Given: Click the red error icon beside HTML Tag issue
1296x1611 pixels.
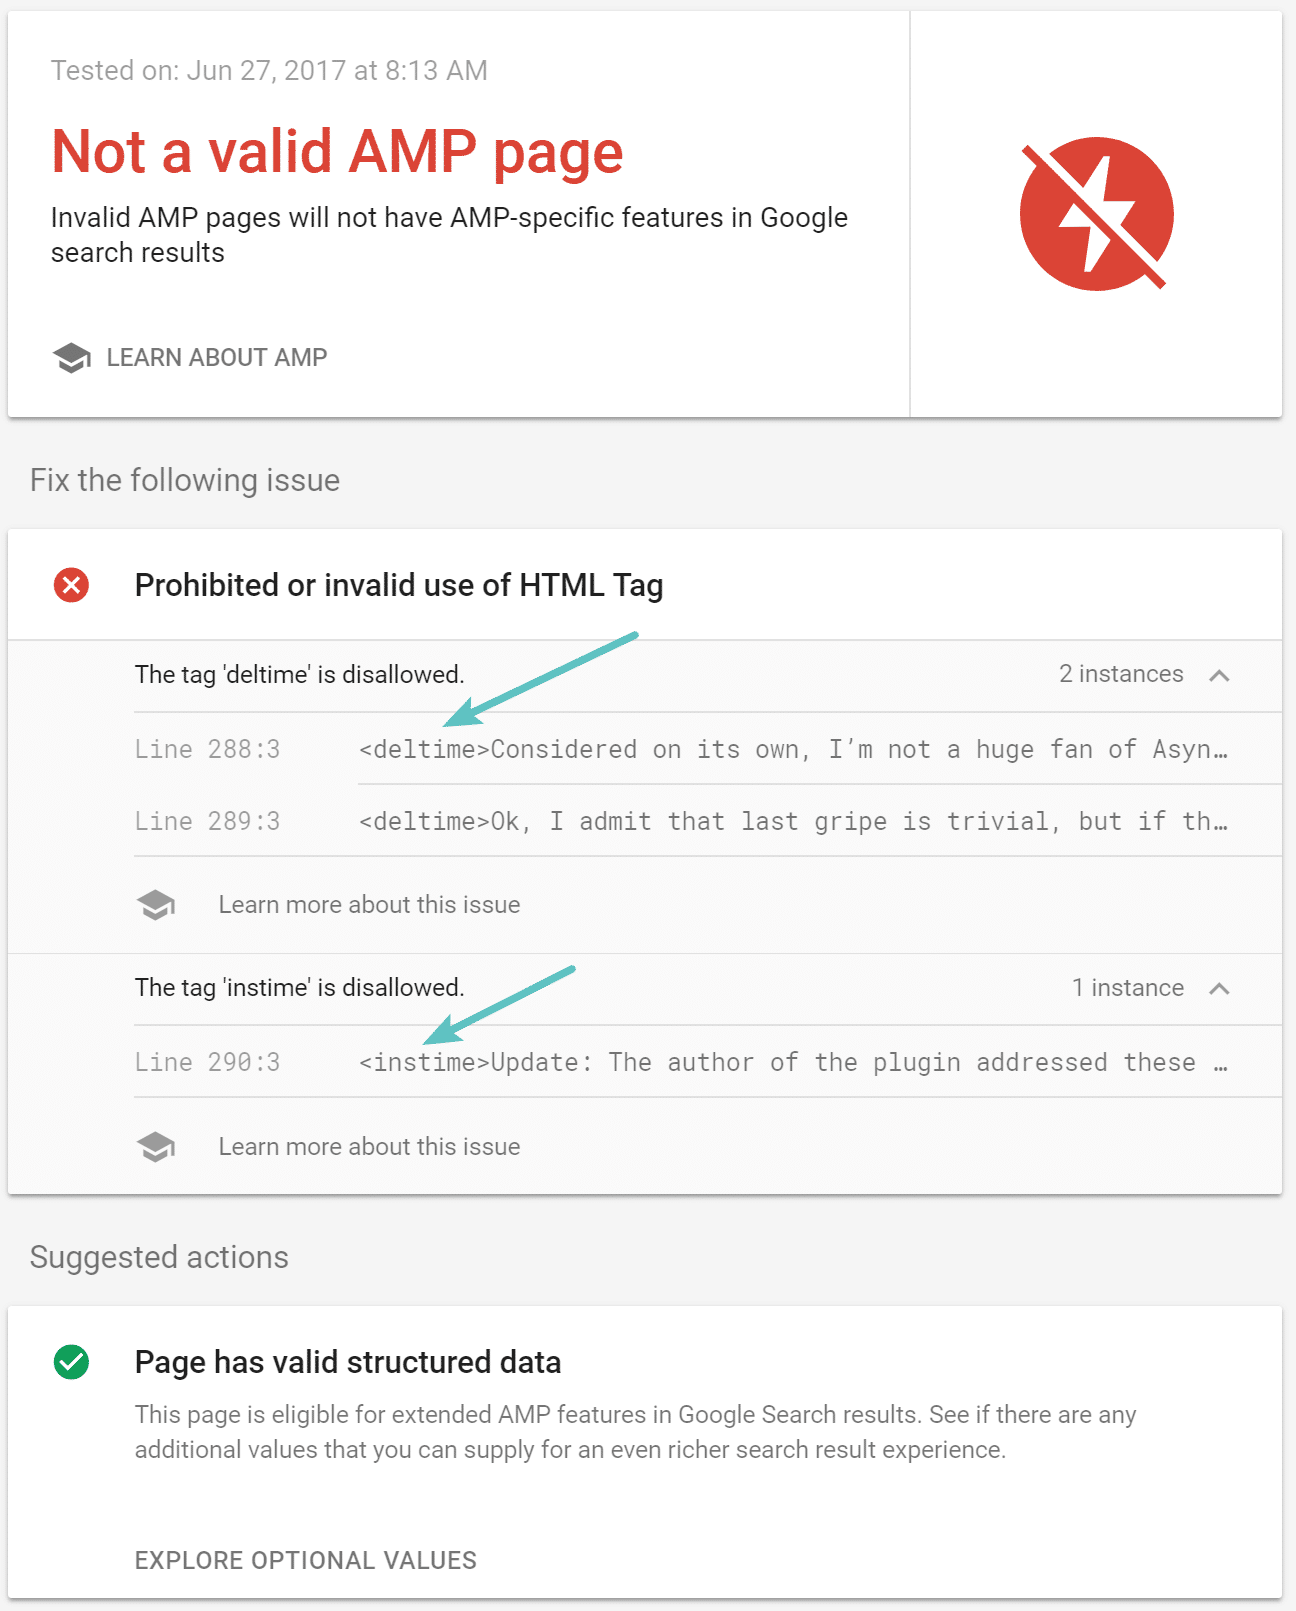Looking at the screenshot, I should coord(70,585).
